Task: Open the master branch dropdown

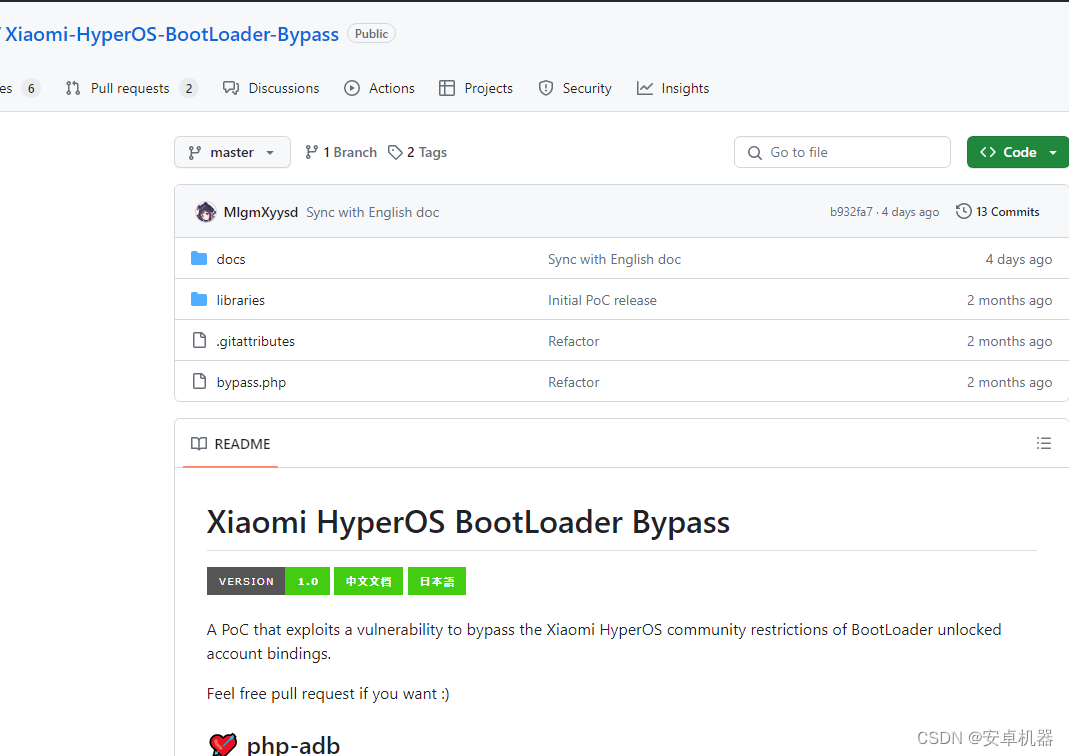Action: pos(232,152)
